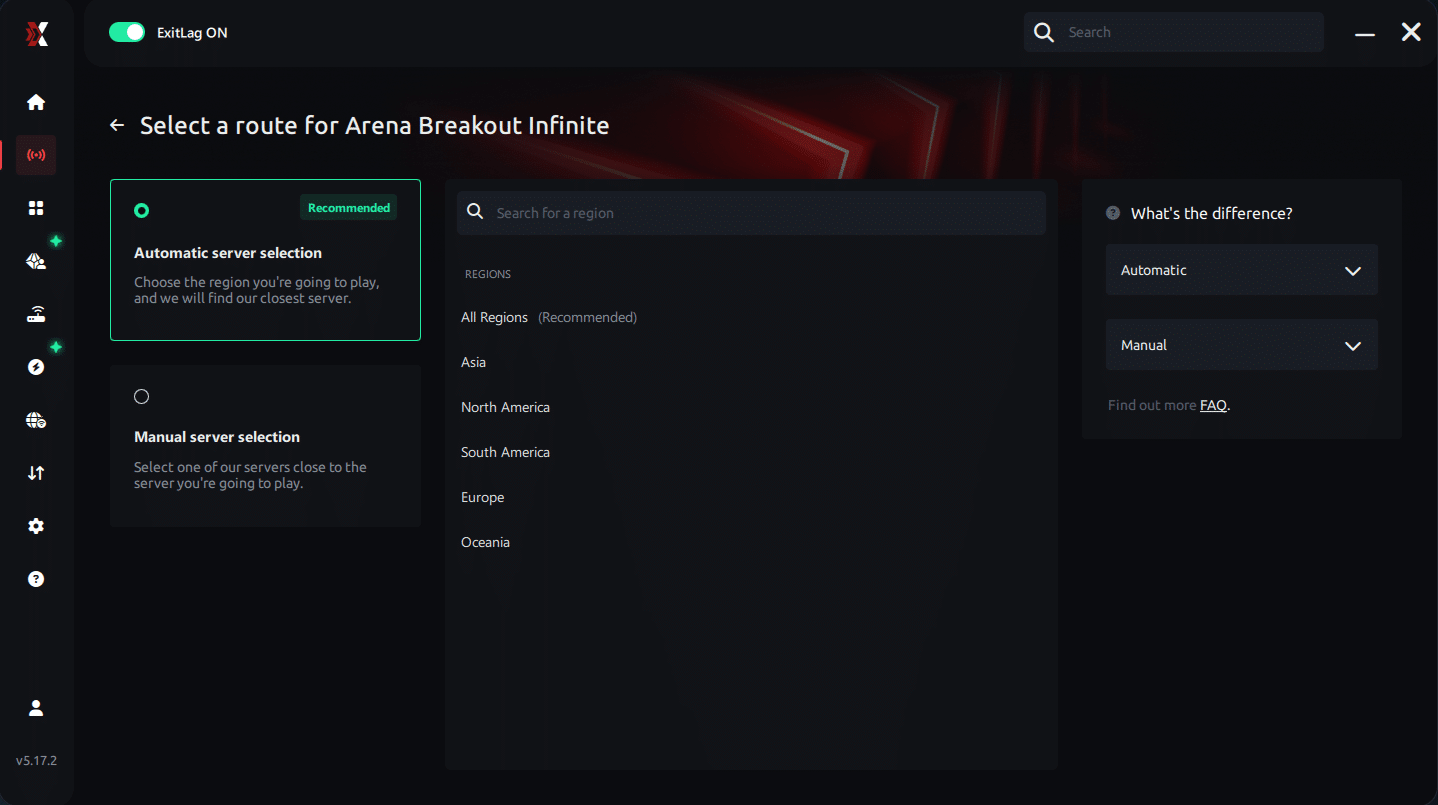Choose All Regions (Recommended)
1438x805 pixels.
(549, 317)
